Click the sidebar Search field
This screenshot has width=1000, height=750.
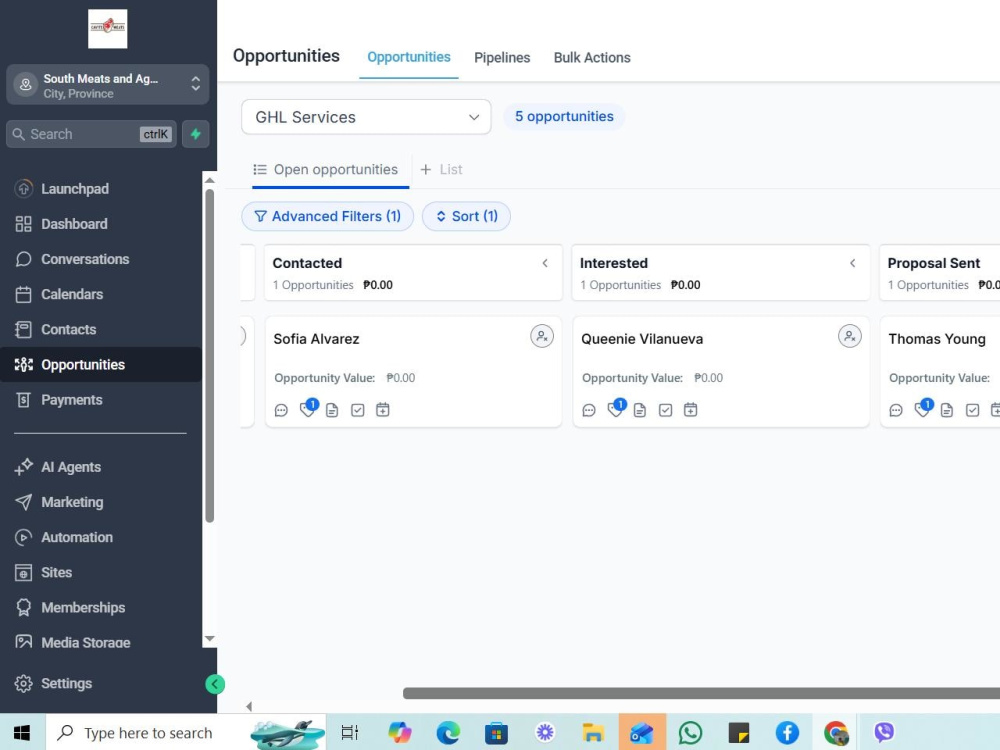pos(91,134)
